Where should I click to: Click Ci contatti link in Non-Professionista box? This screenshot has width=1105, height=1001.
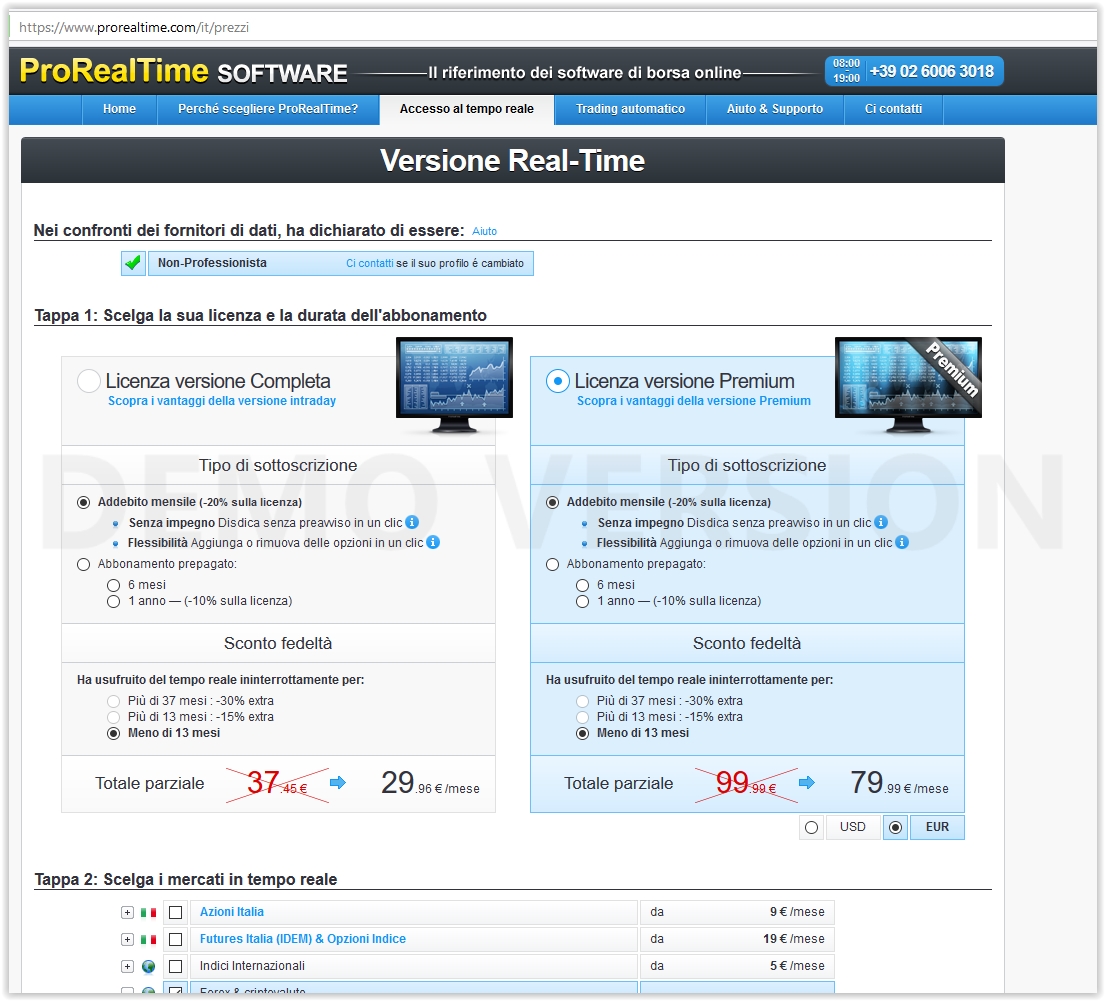369,264
